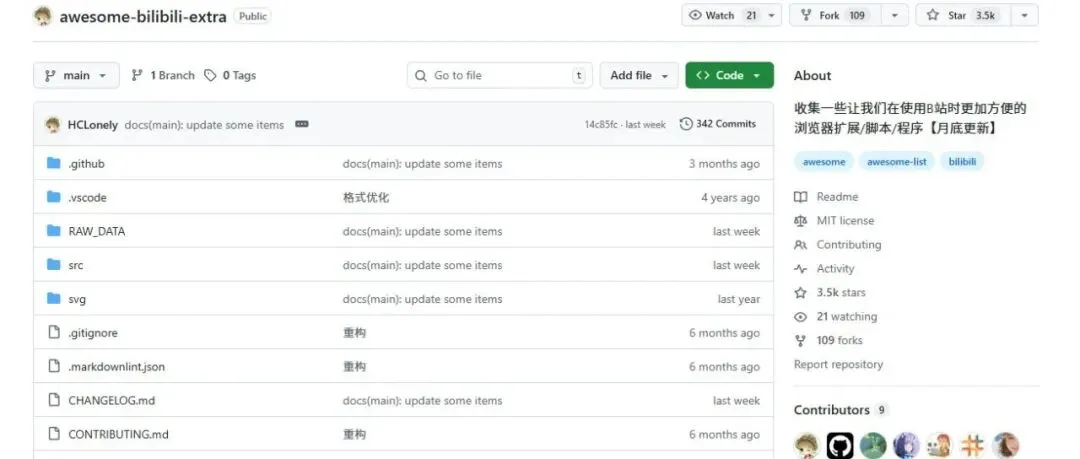This screenshot has width=1080, height=459.
Task: Open the green Code dropdown
Action: (x=729, y=75)
